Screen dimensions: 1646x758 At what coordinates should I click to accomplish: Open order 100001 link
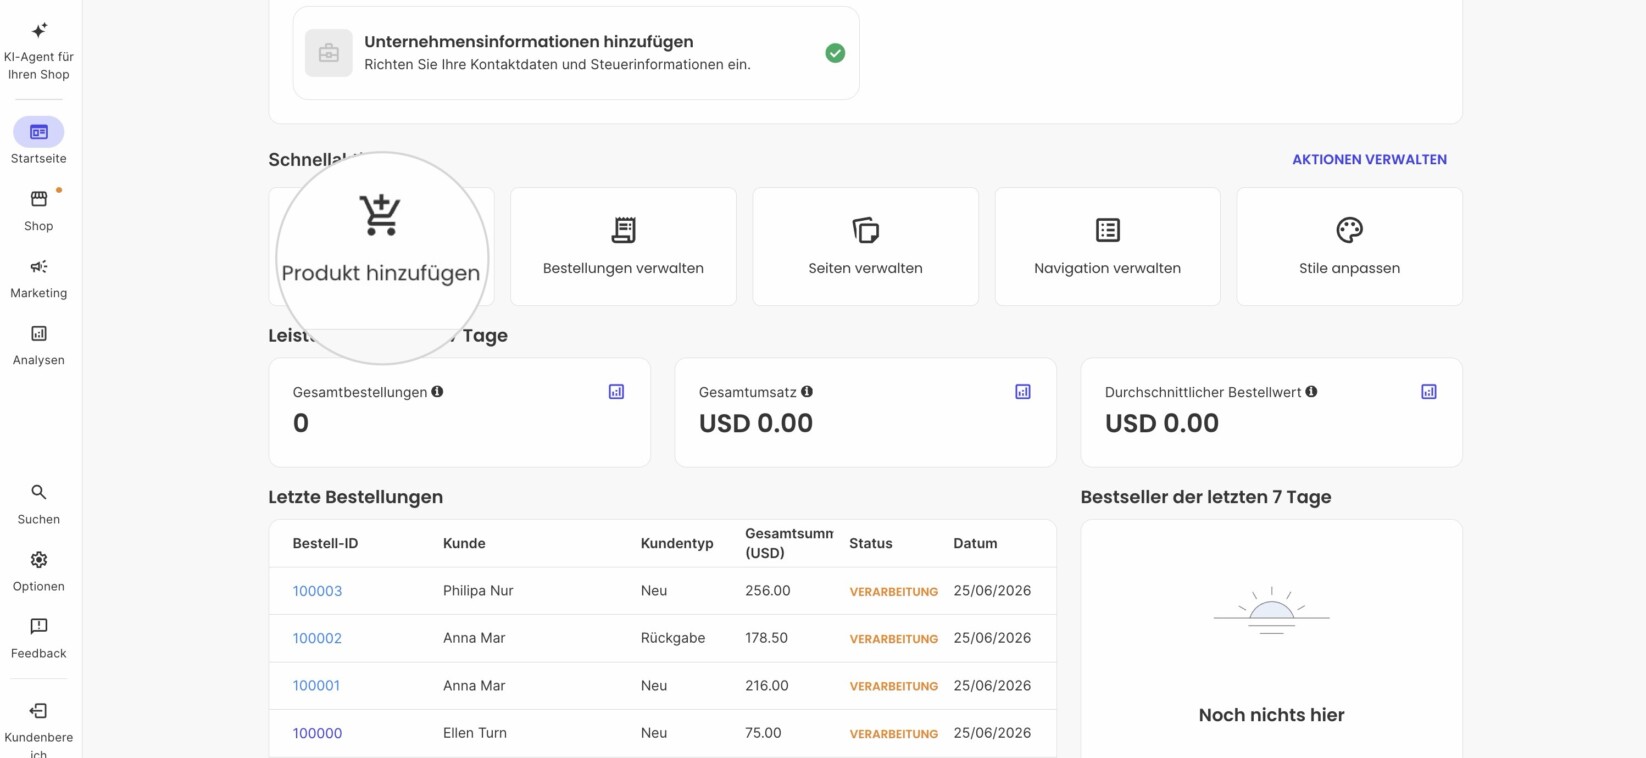click(316, 686)
